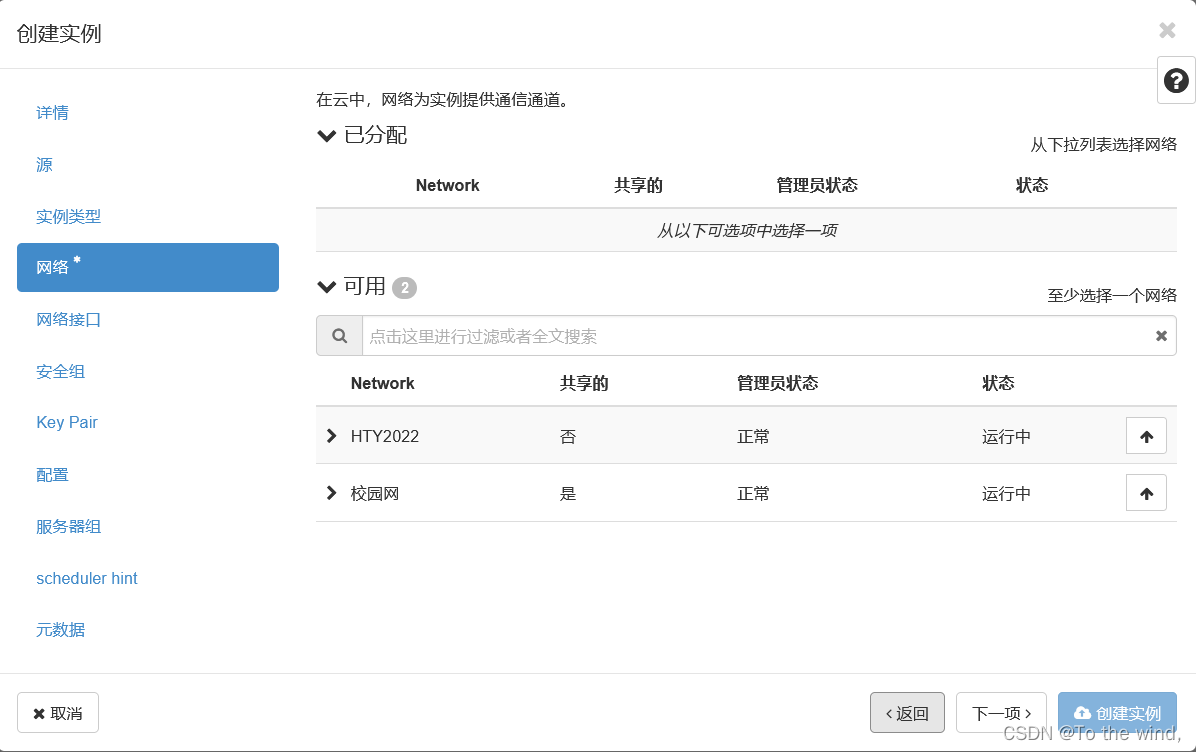Clear the filter search box with X
1196x752 pixels.
(1161, 336)
